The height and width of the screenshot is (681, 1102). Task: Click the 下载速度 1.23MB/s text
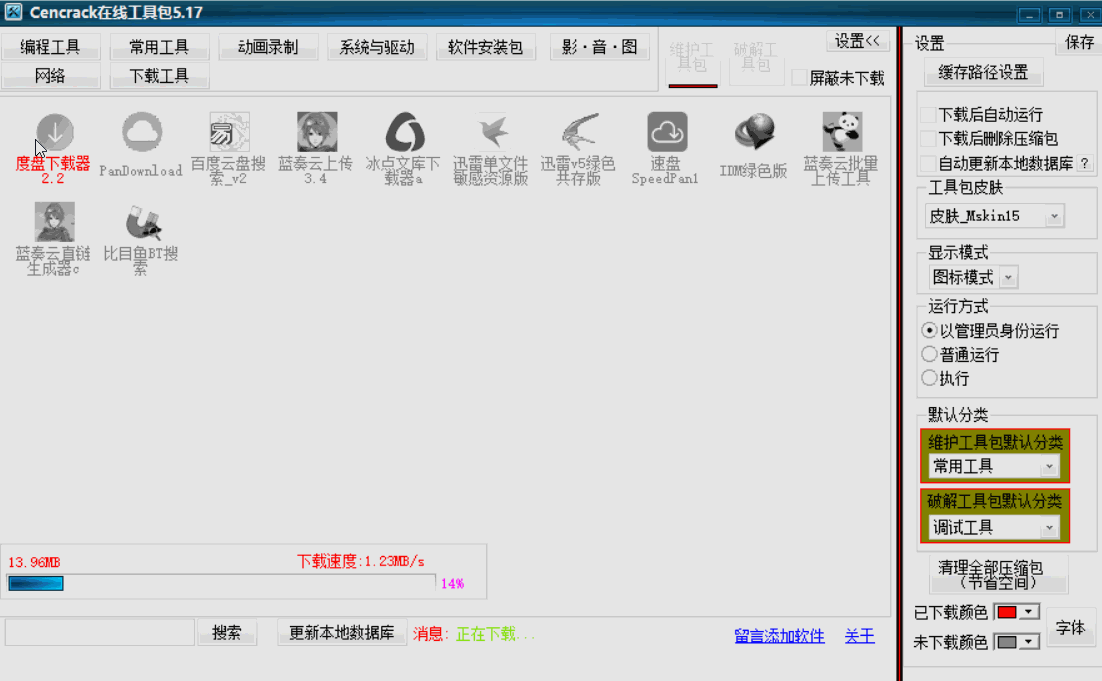click(x=361, y=562)
